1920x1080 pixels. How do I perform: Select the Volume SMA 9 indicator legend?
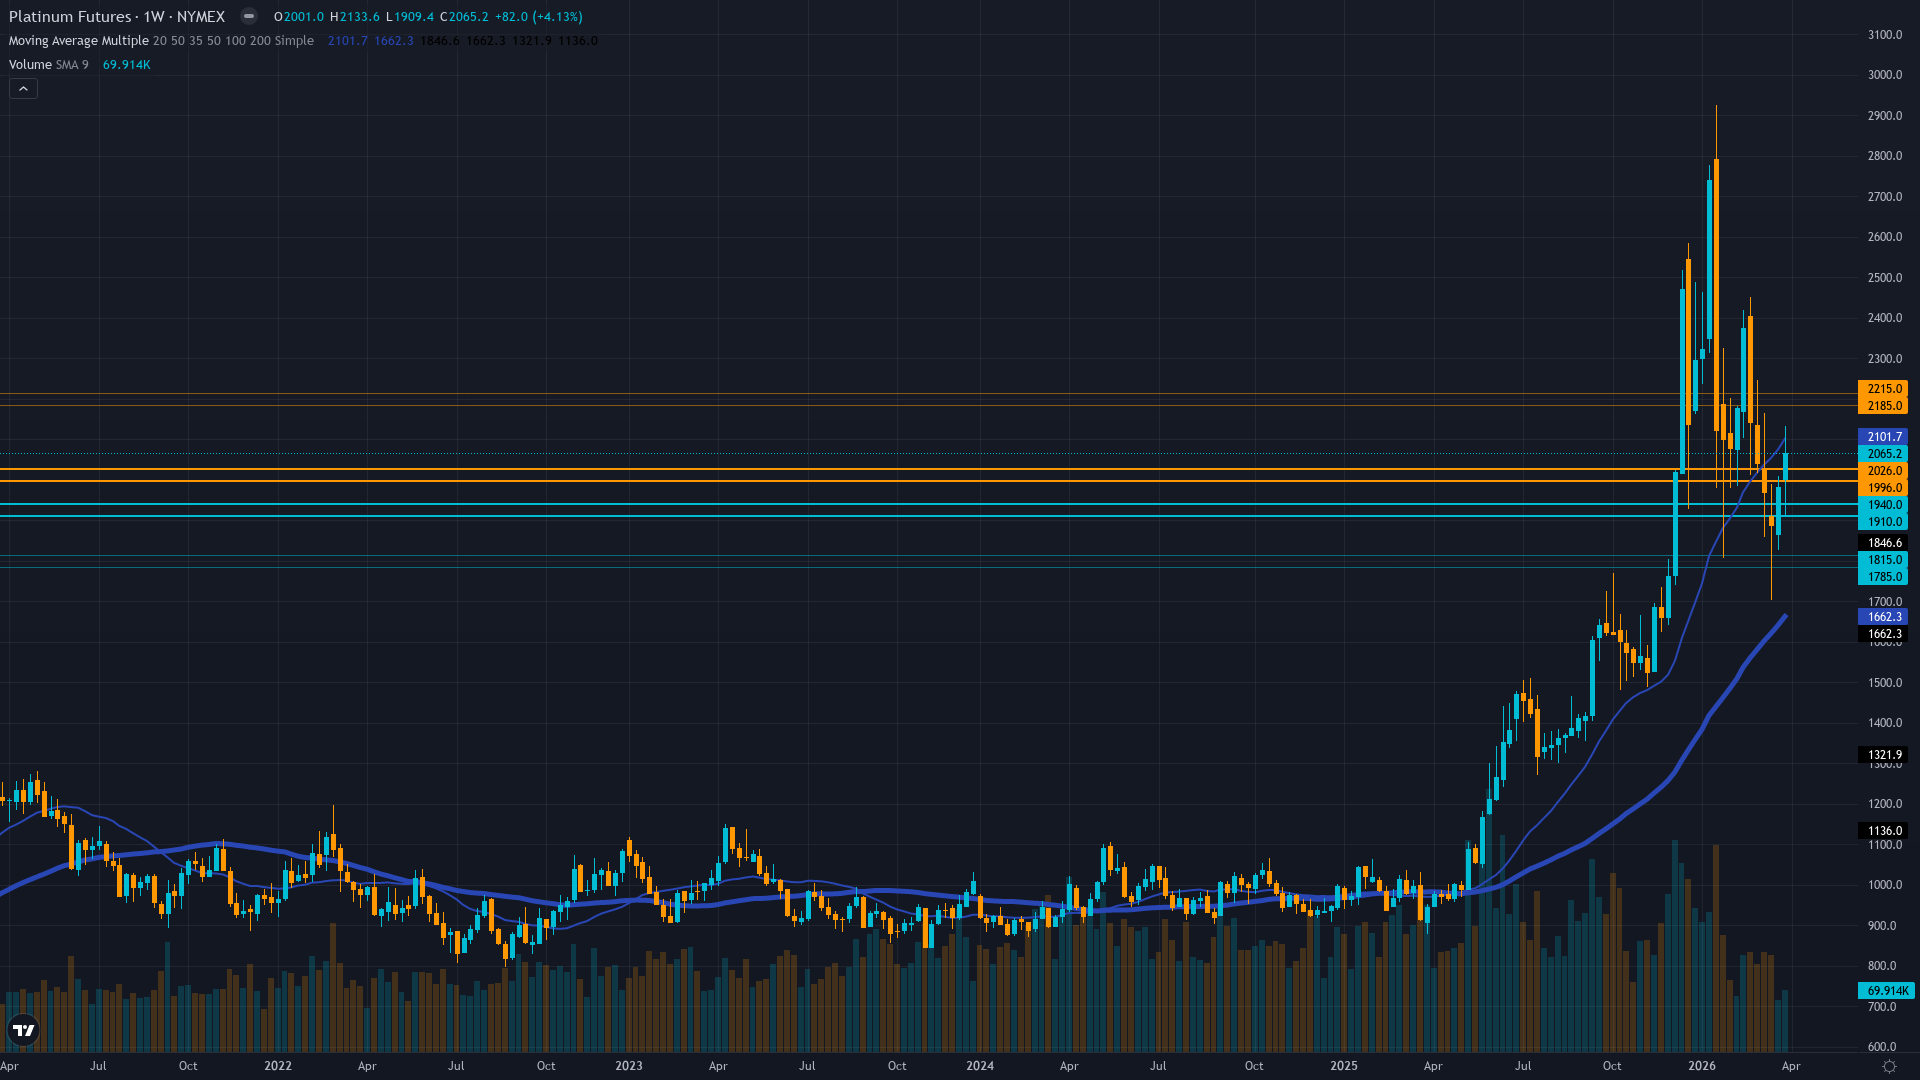(49, 65)
